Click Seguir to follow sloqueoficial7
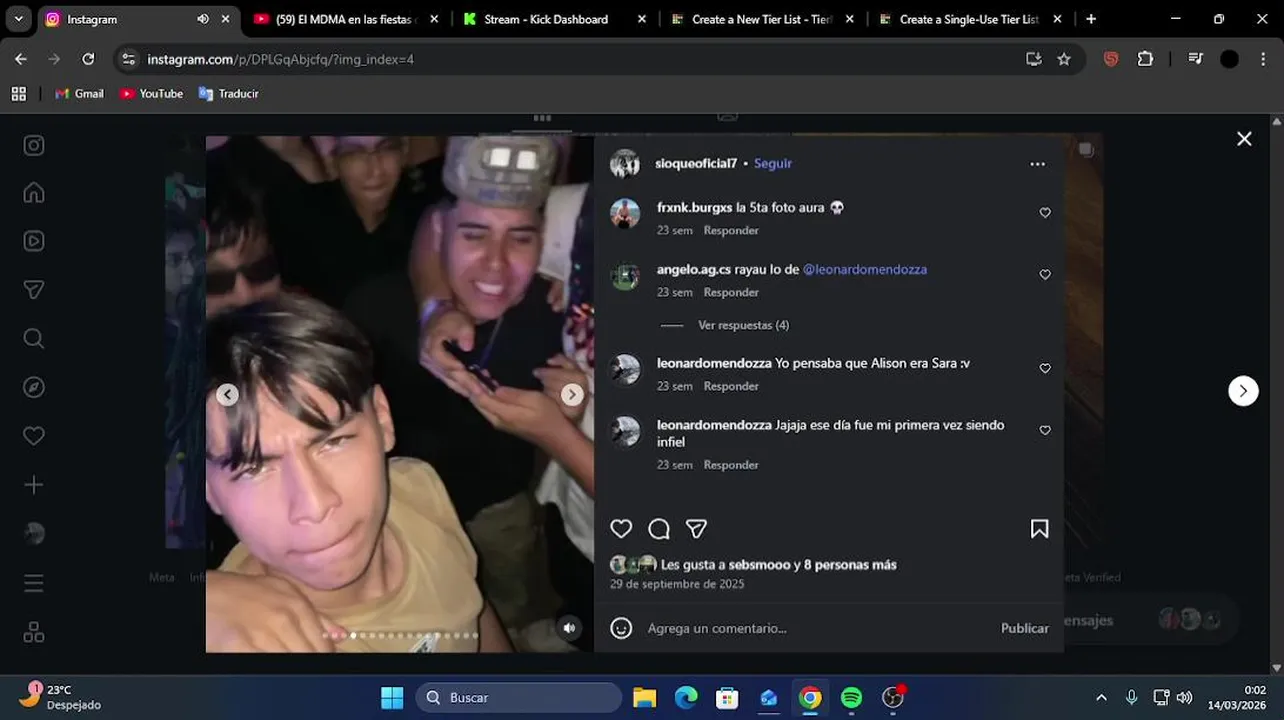1284x720 pixels. click(773, 163)
